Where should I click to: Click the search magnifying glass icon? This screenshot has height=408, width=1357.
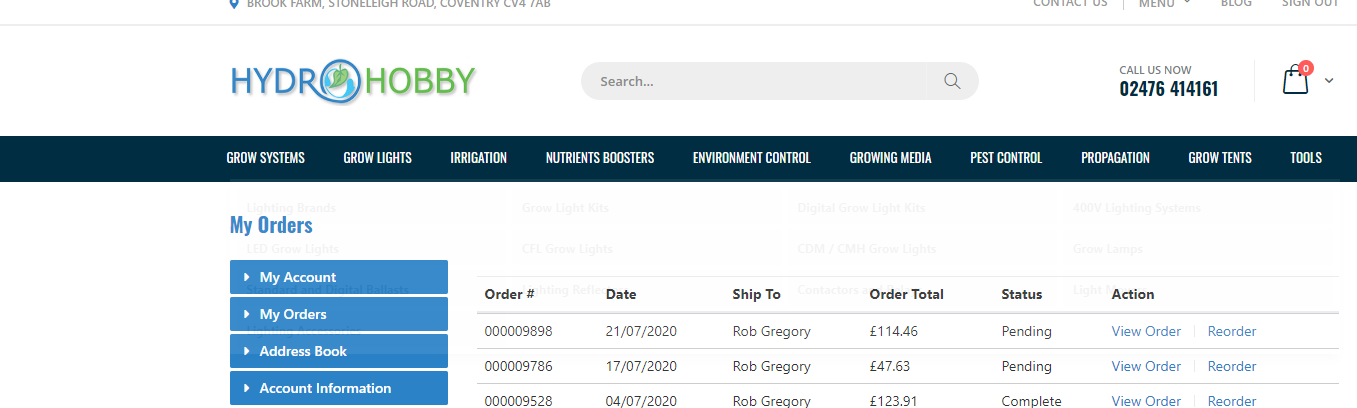pos(951,81)
